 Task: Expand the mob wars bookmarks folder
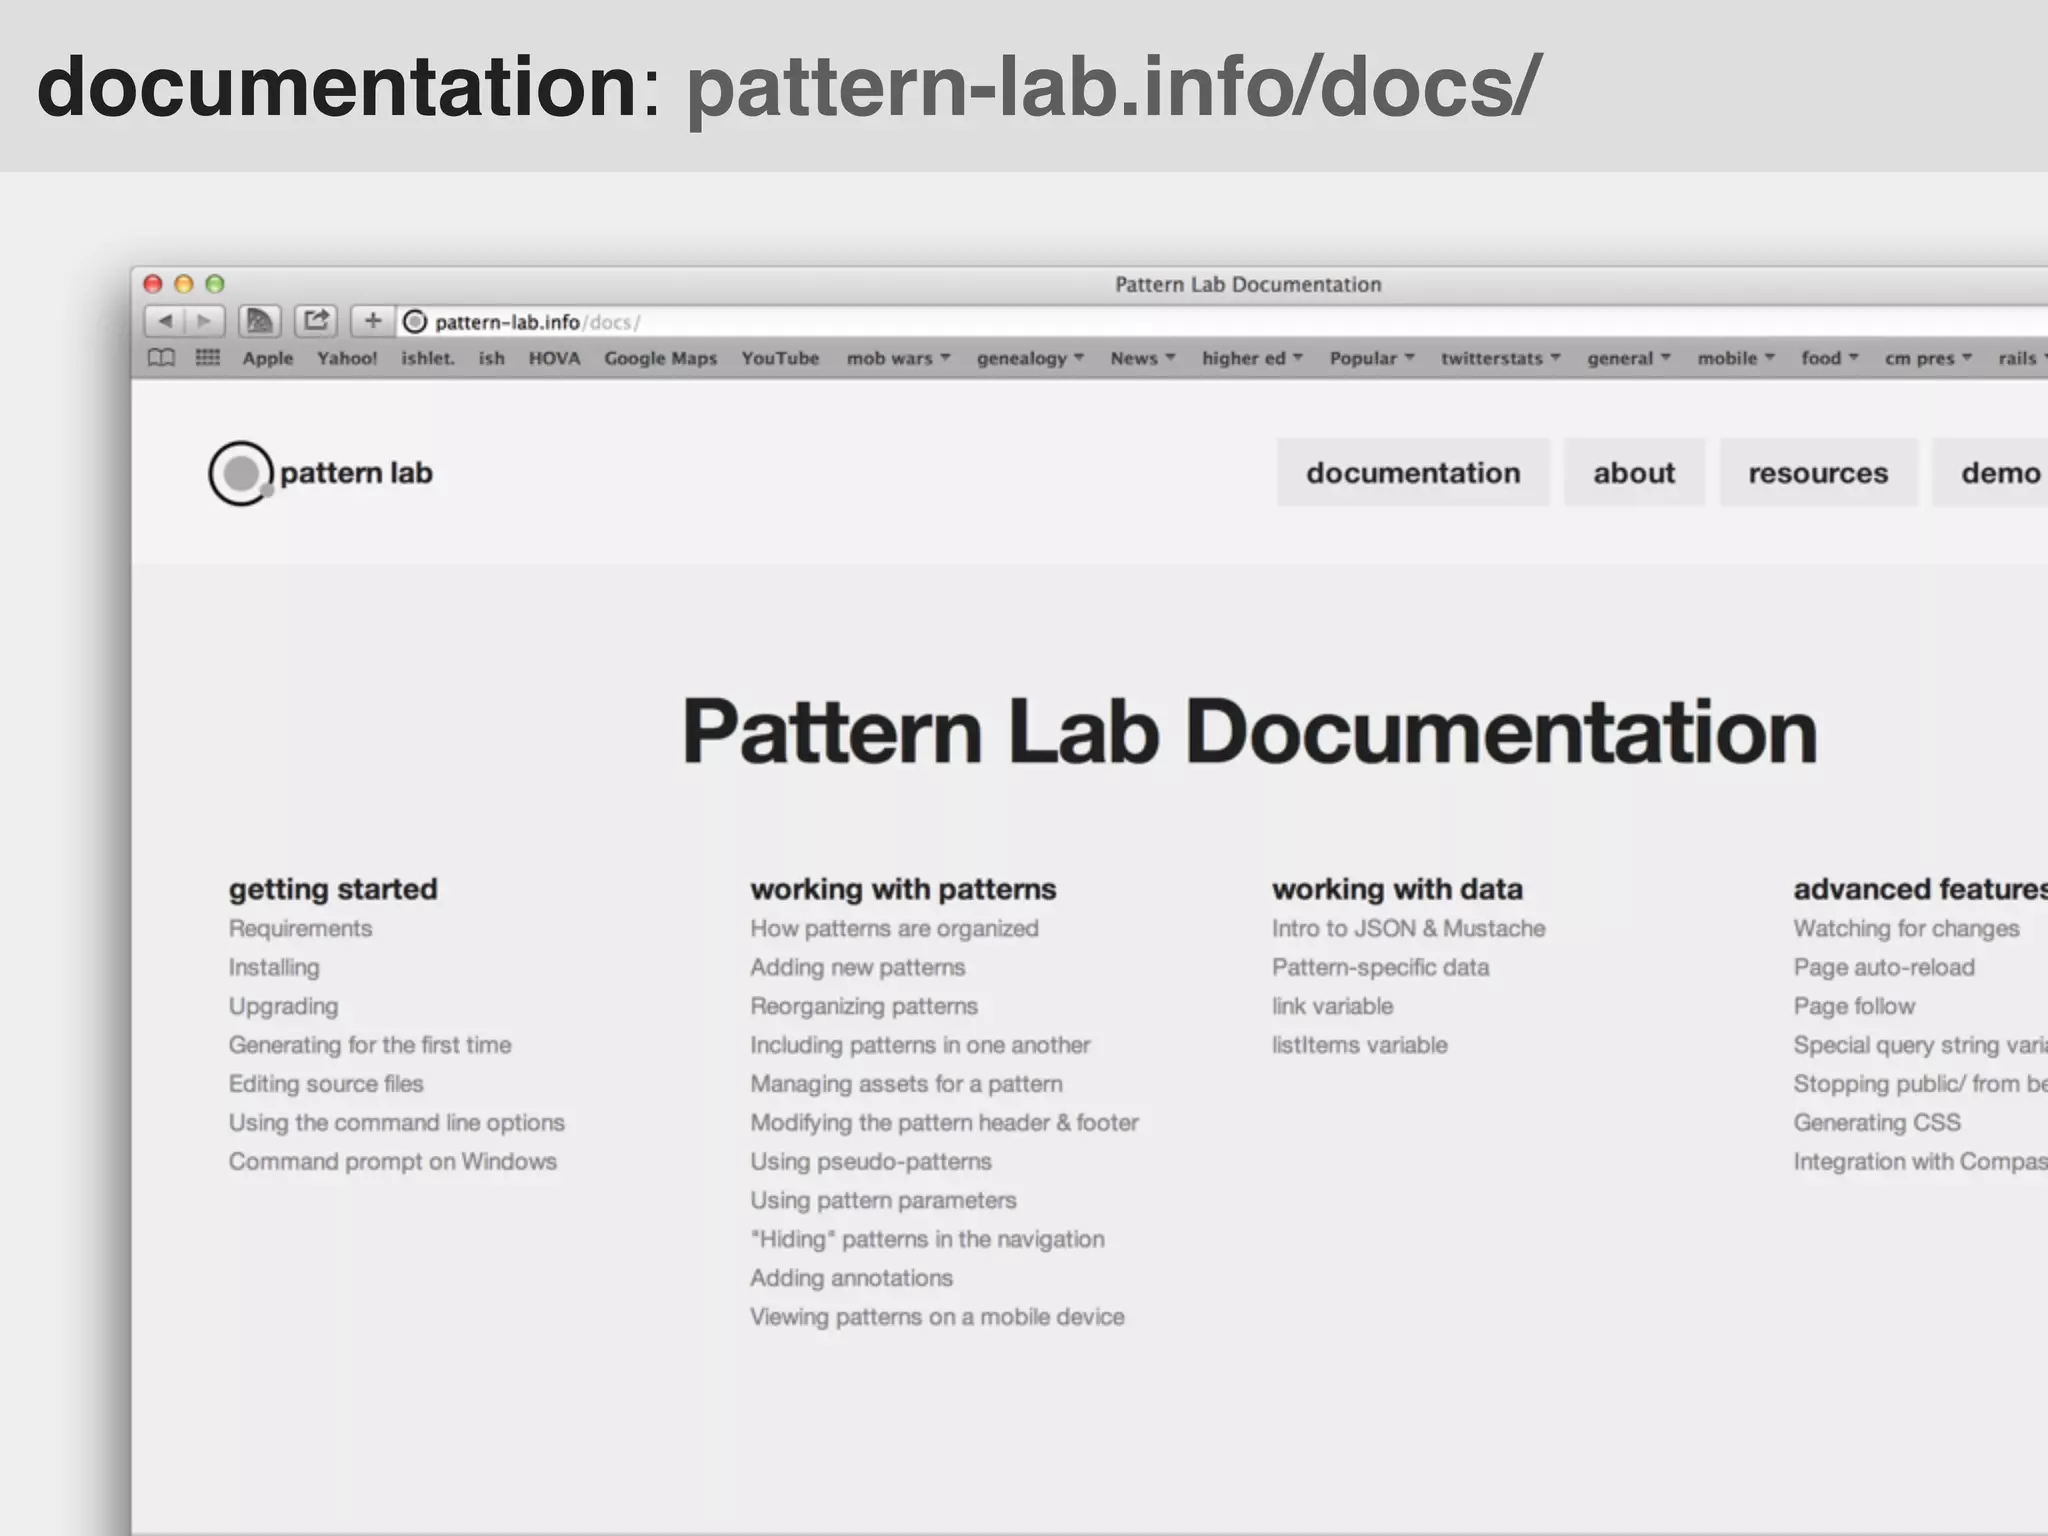pyautogui.click(x=897, y=358)
